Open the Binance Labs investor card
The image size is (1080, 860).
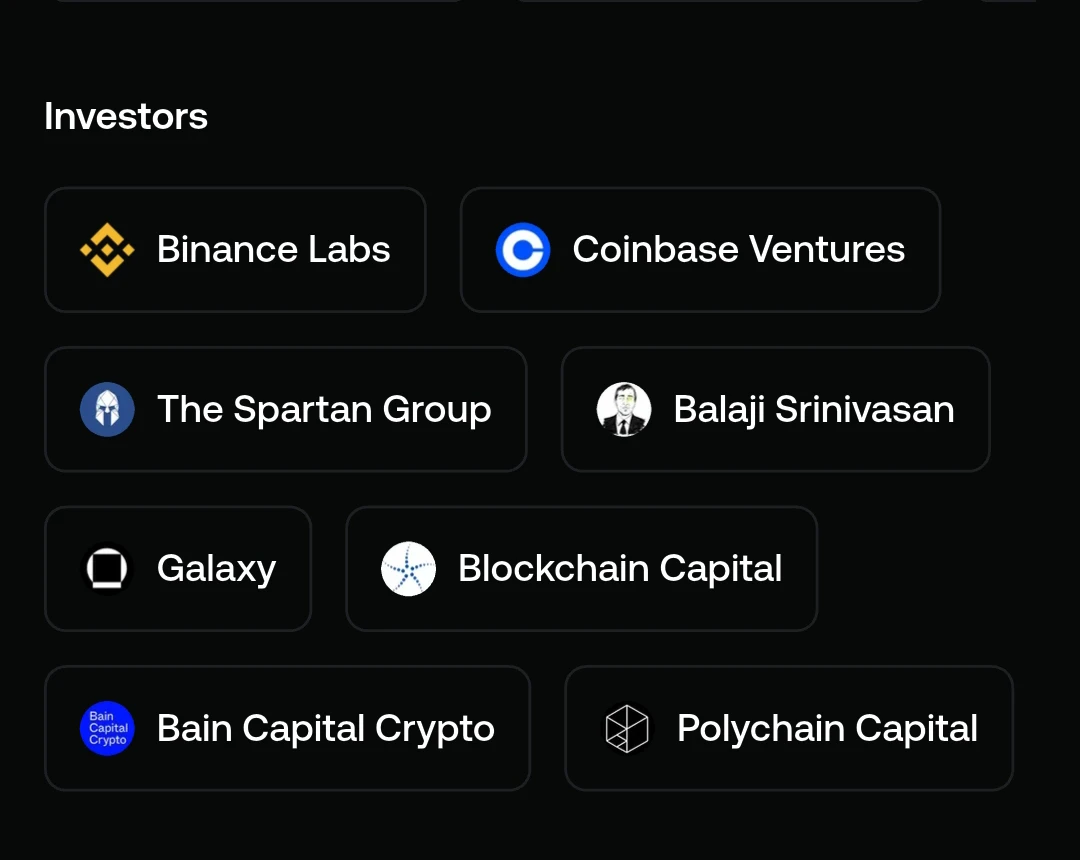236,249
